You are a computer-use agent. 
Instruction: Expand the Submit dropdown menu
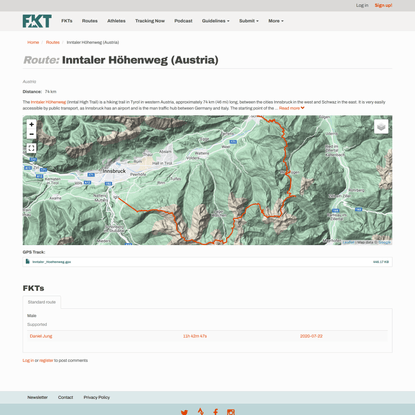click(249, 21)
